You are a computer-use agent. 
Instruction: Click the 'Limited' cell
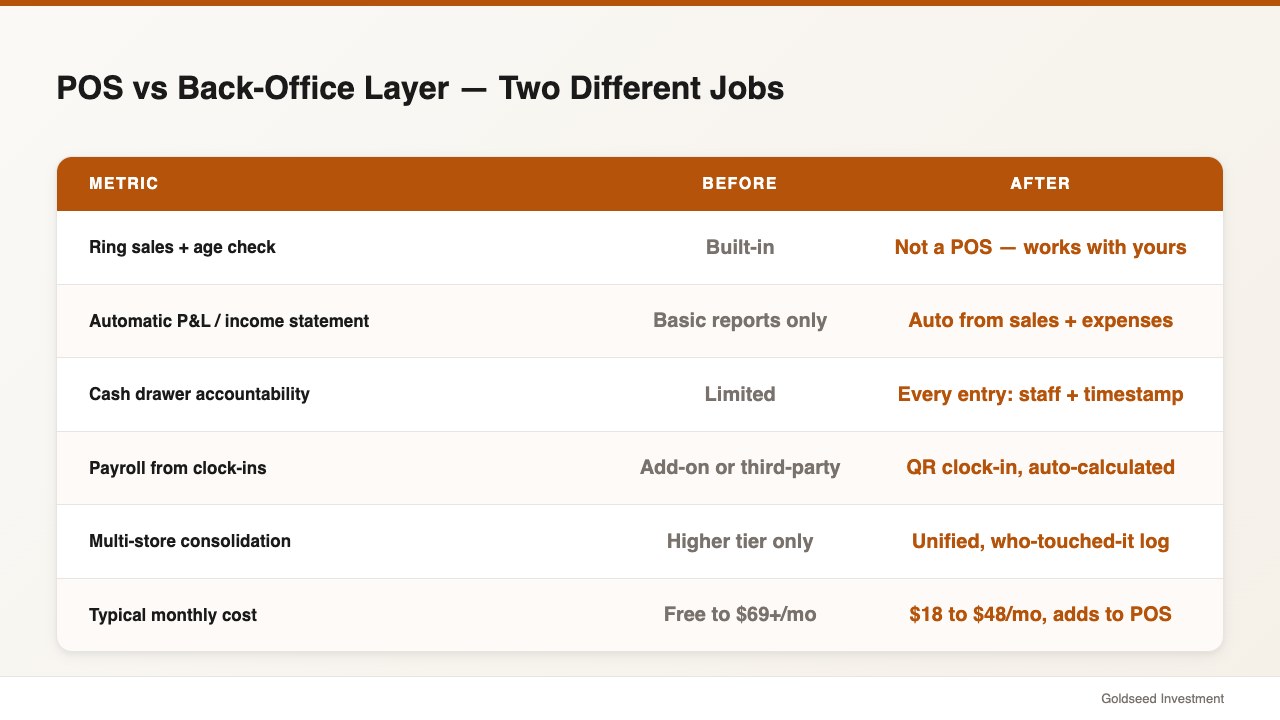tap(740, 394)
